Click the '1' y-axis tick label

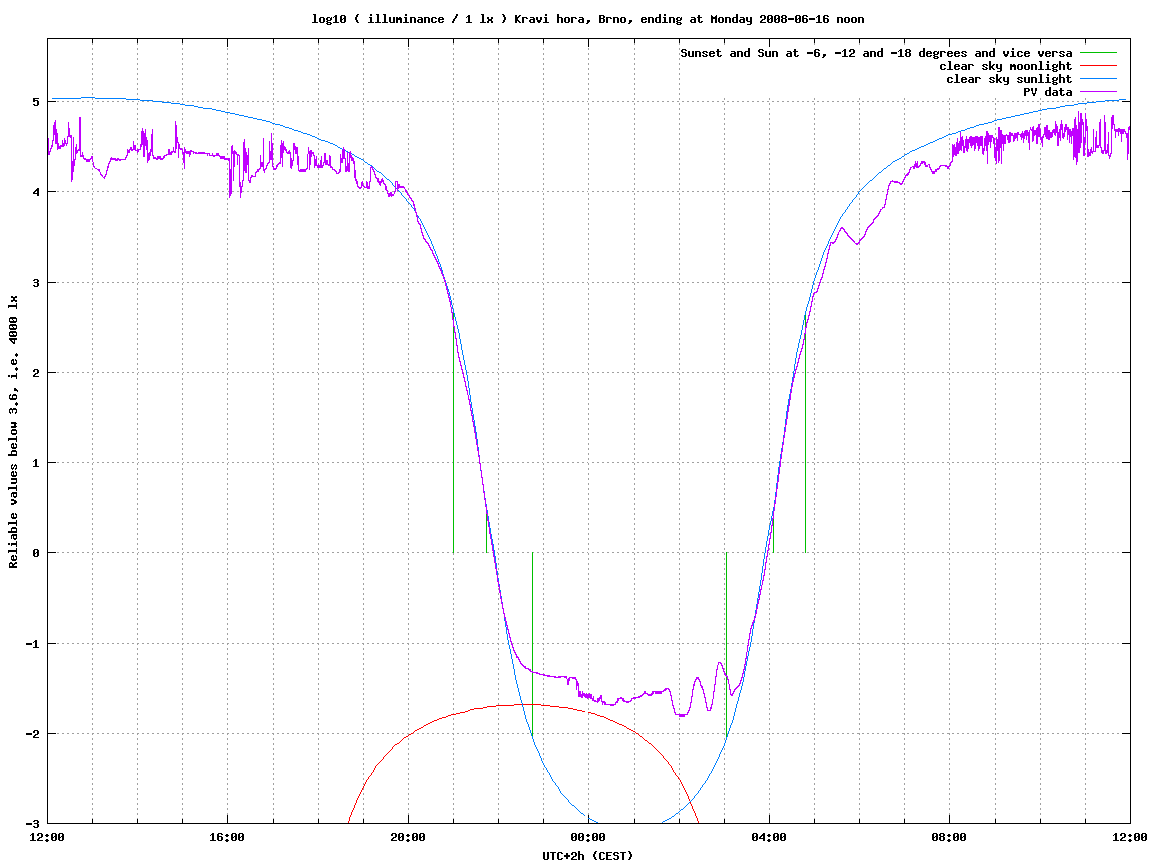coord(36,463)
